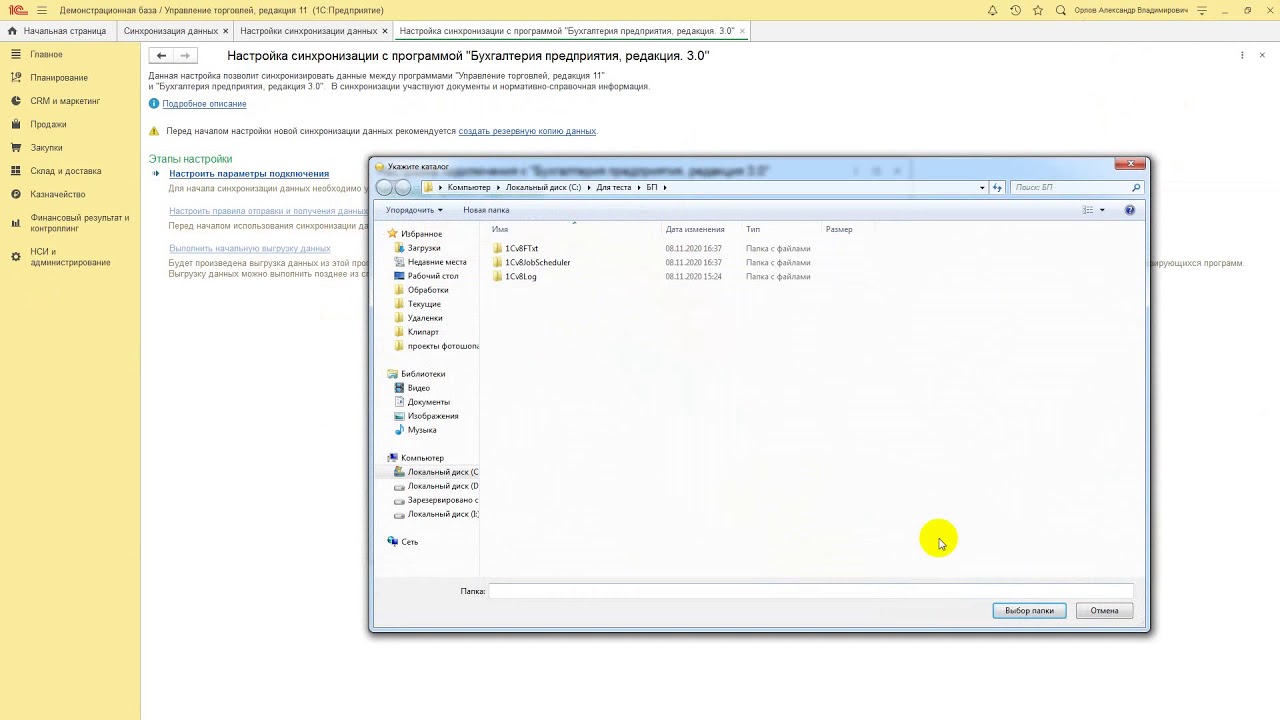This screenshot has width=1280, height=720.
Task: Expand the address bar history dropdown
Action: 982,187
